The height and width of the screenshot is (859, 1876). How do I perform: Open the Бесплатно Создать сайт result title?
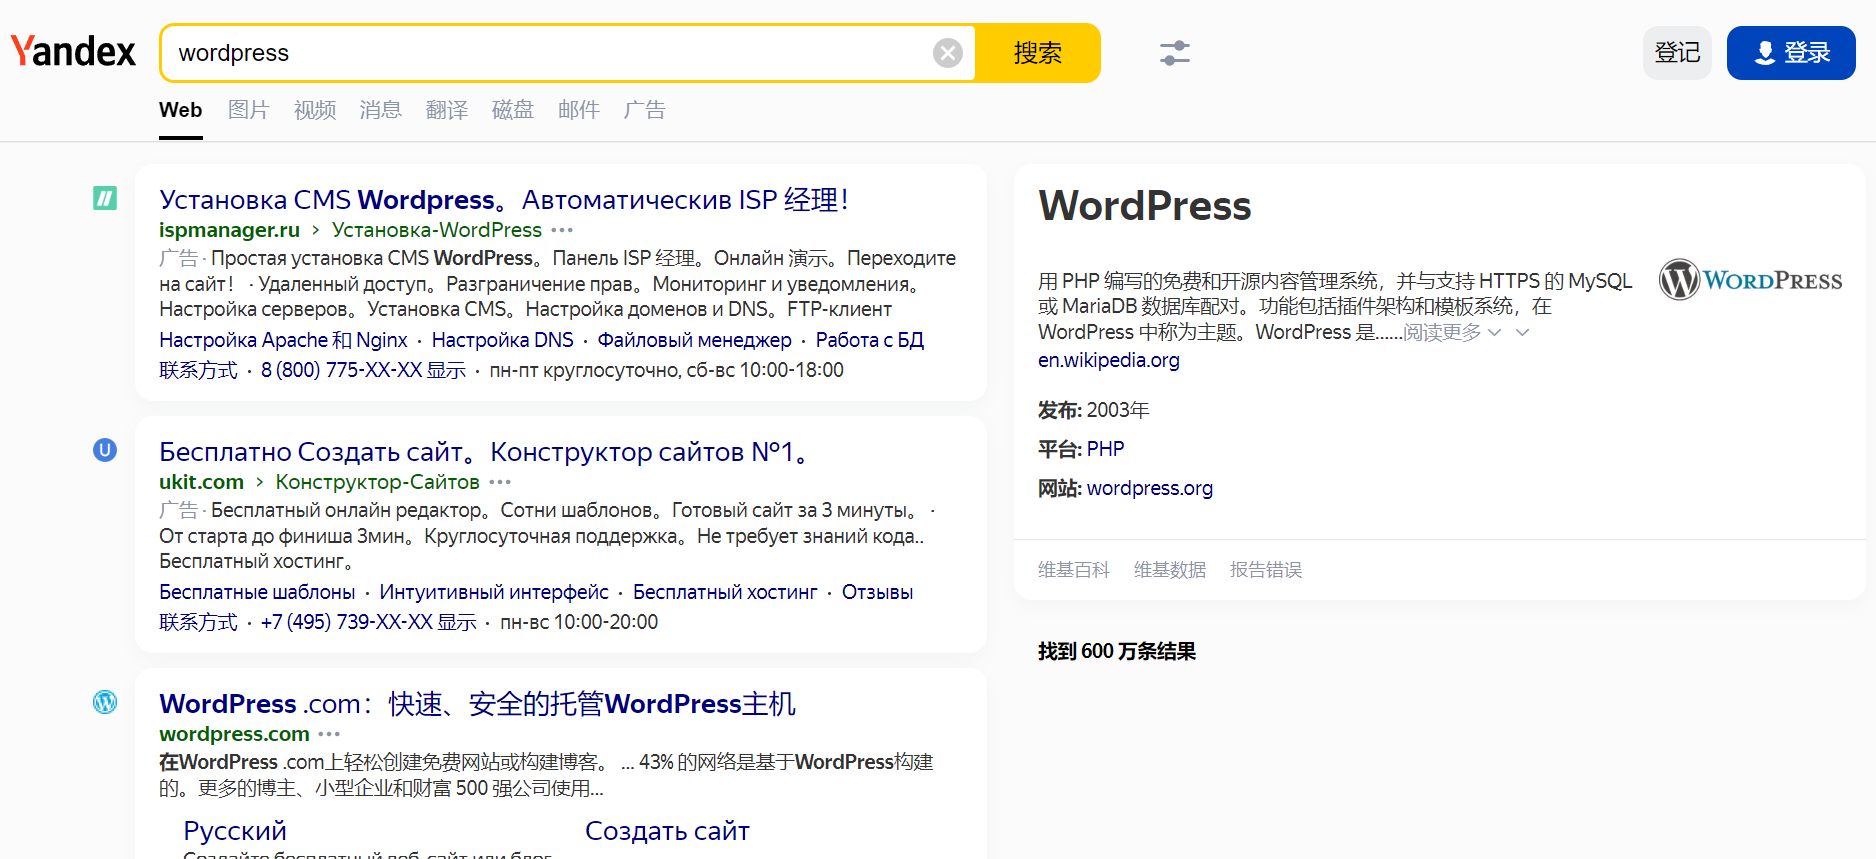(x=483, y=452)
